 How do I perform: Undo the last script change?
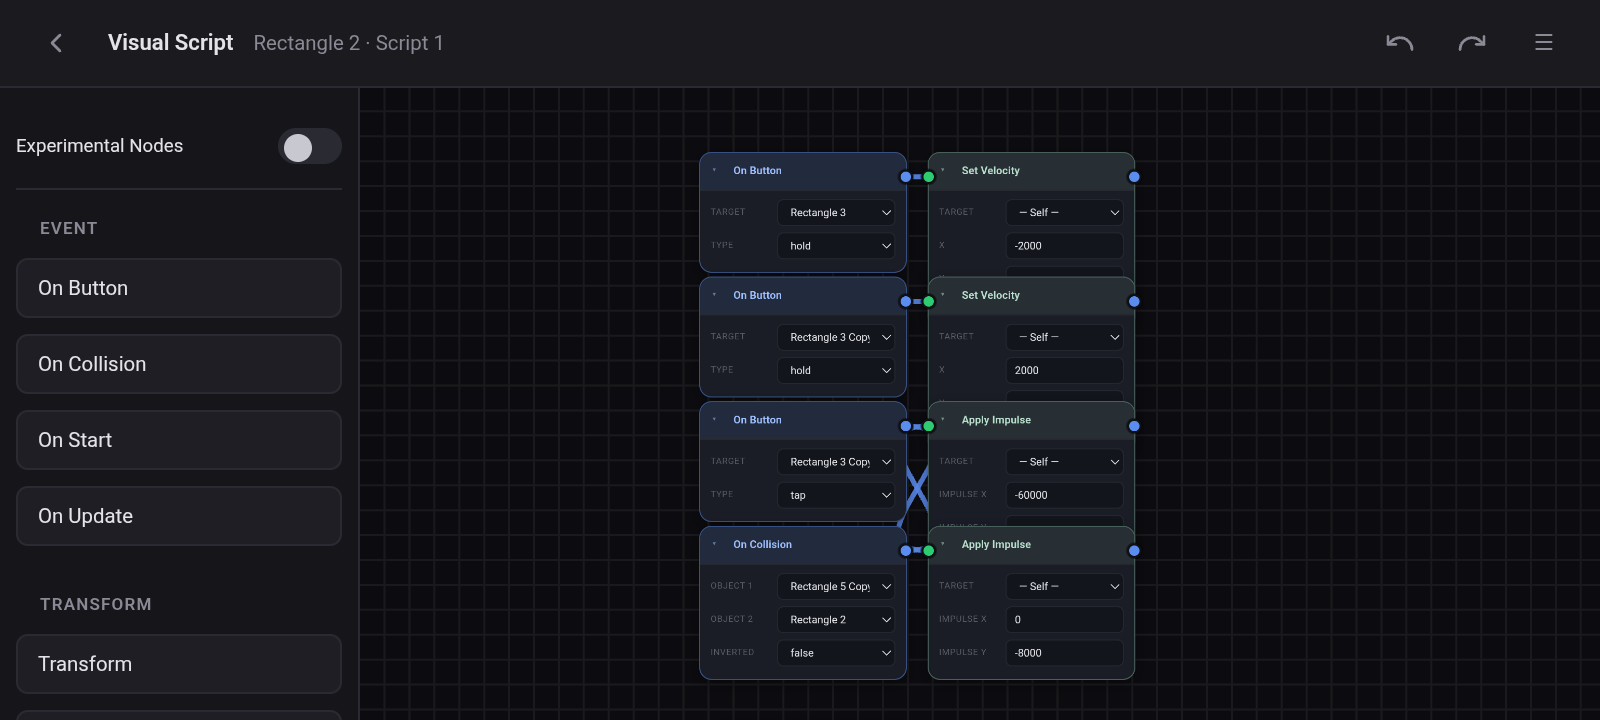1399,43
